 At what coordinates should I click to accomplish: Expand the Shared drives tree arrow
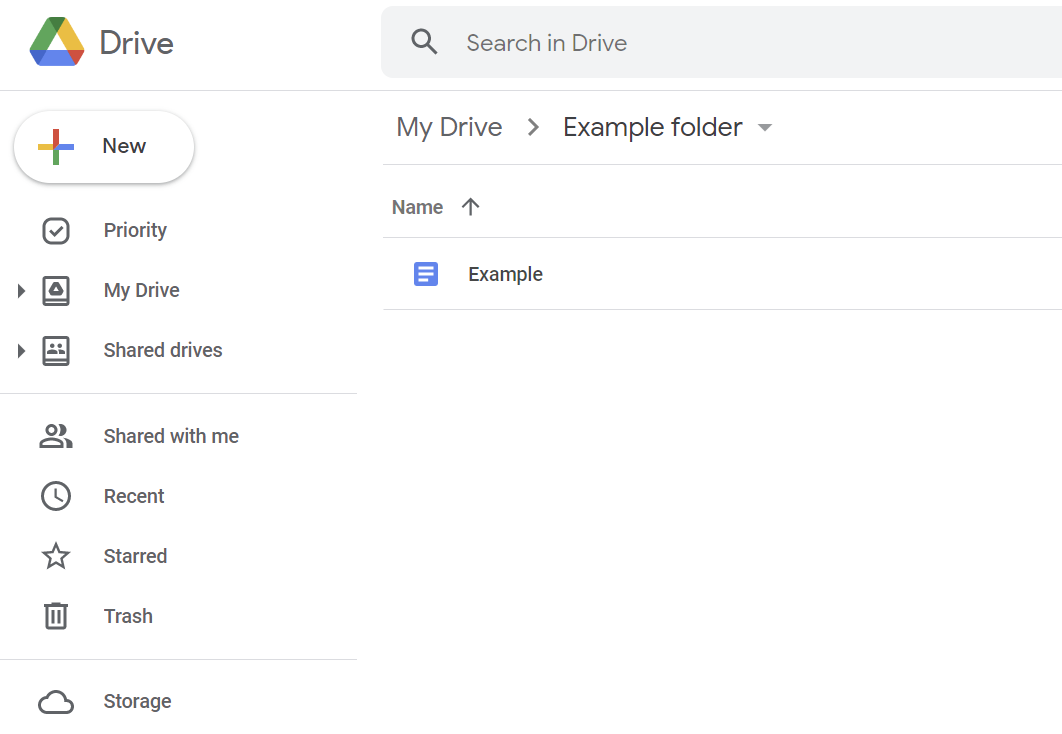[21, 351]
